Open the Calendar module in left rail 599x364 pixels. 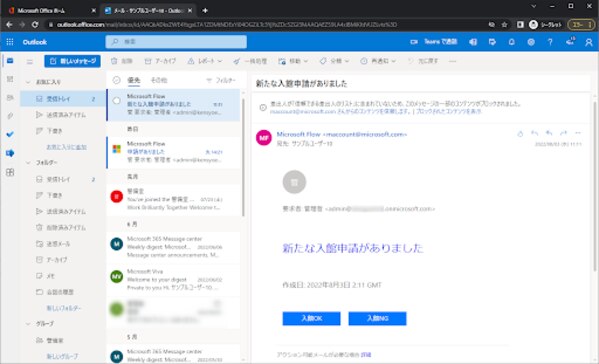(10, 79)
